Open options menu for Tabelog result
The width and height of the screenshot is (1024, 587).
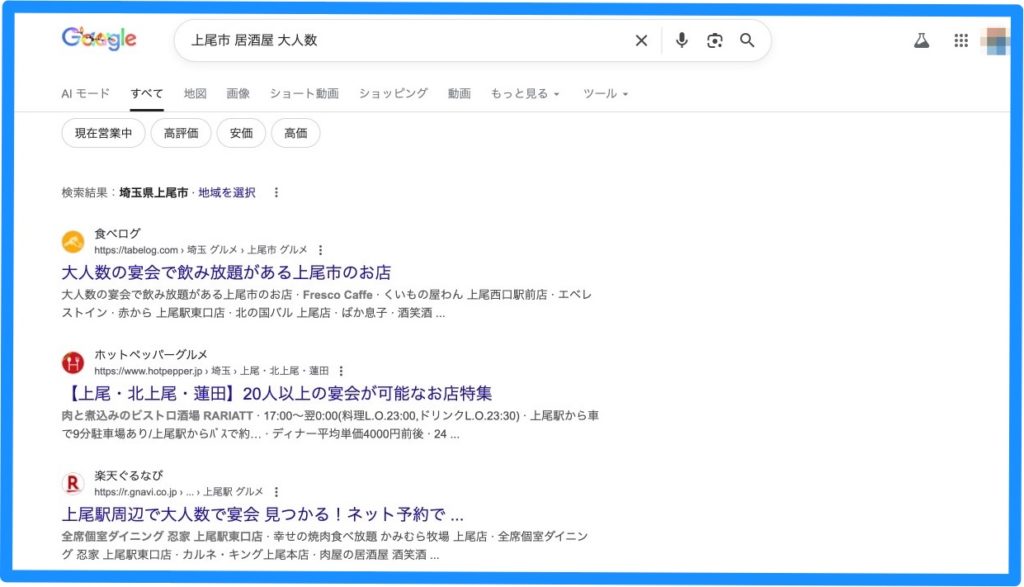point(320,250)
